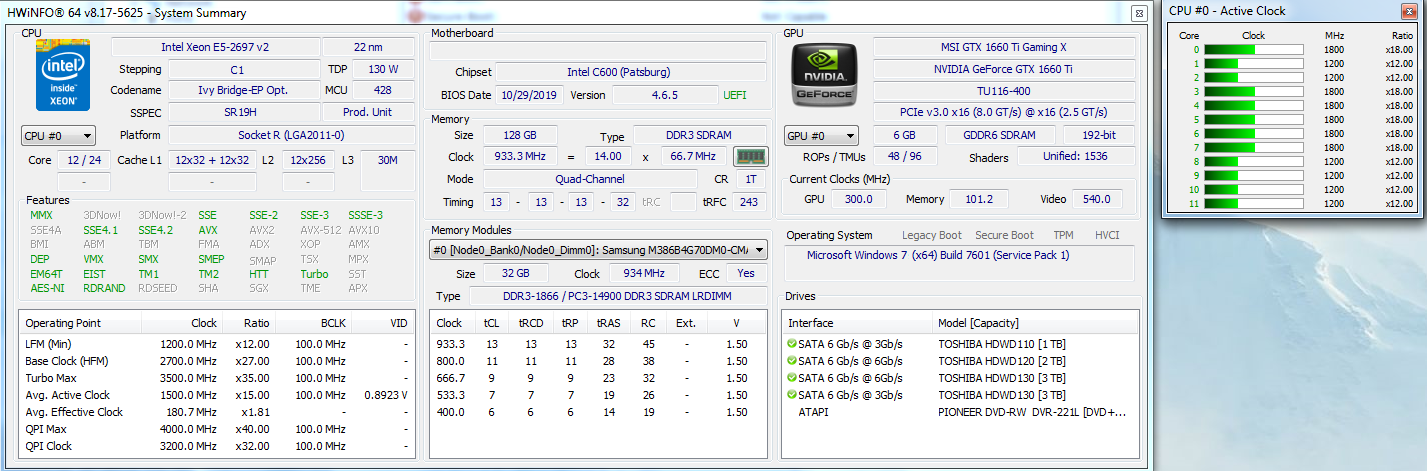The height and width of the screenshot is (471, 1427).
Task: Click the tCL column header
Action: [491, 323]
